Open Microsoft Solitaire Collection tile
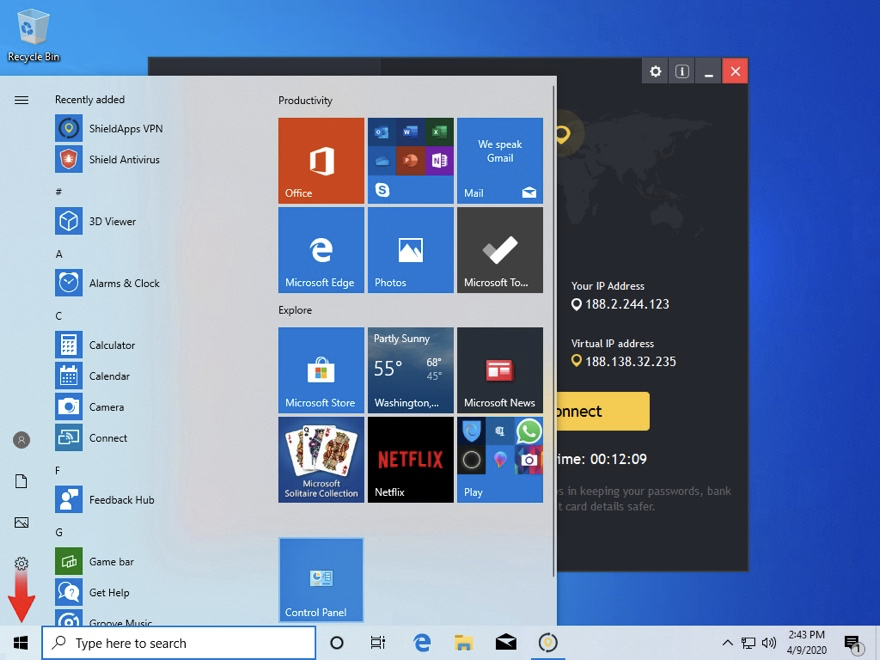The image size is (880, 660). [x=321, y=460]
